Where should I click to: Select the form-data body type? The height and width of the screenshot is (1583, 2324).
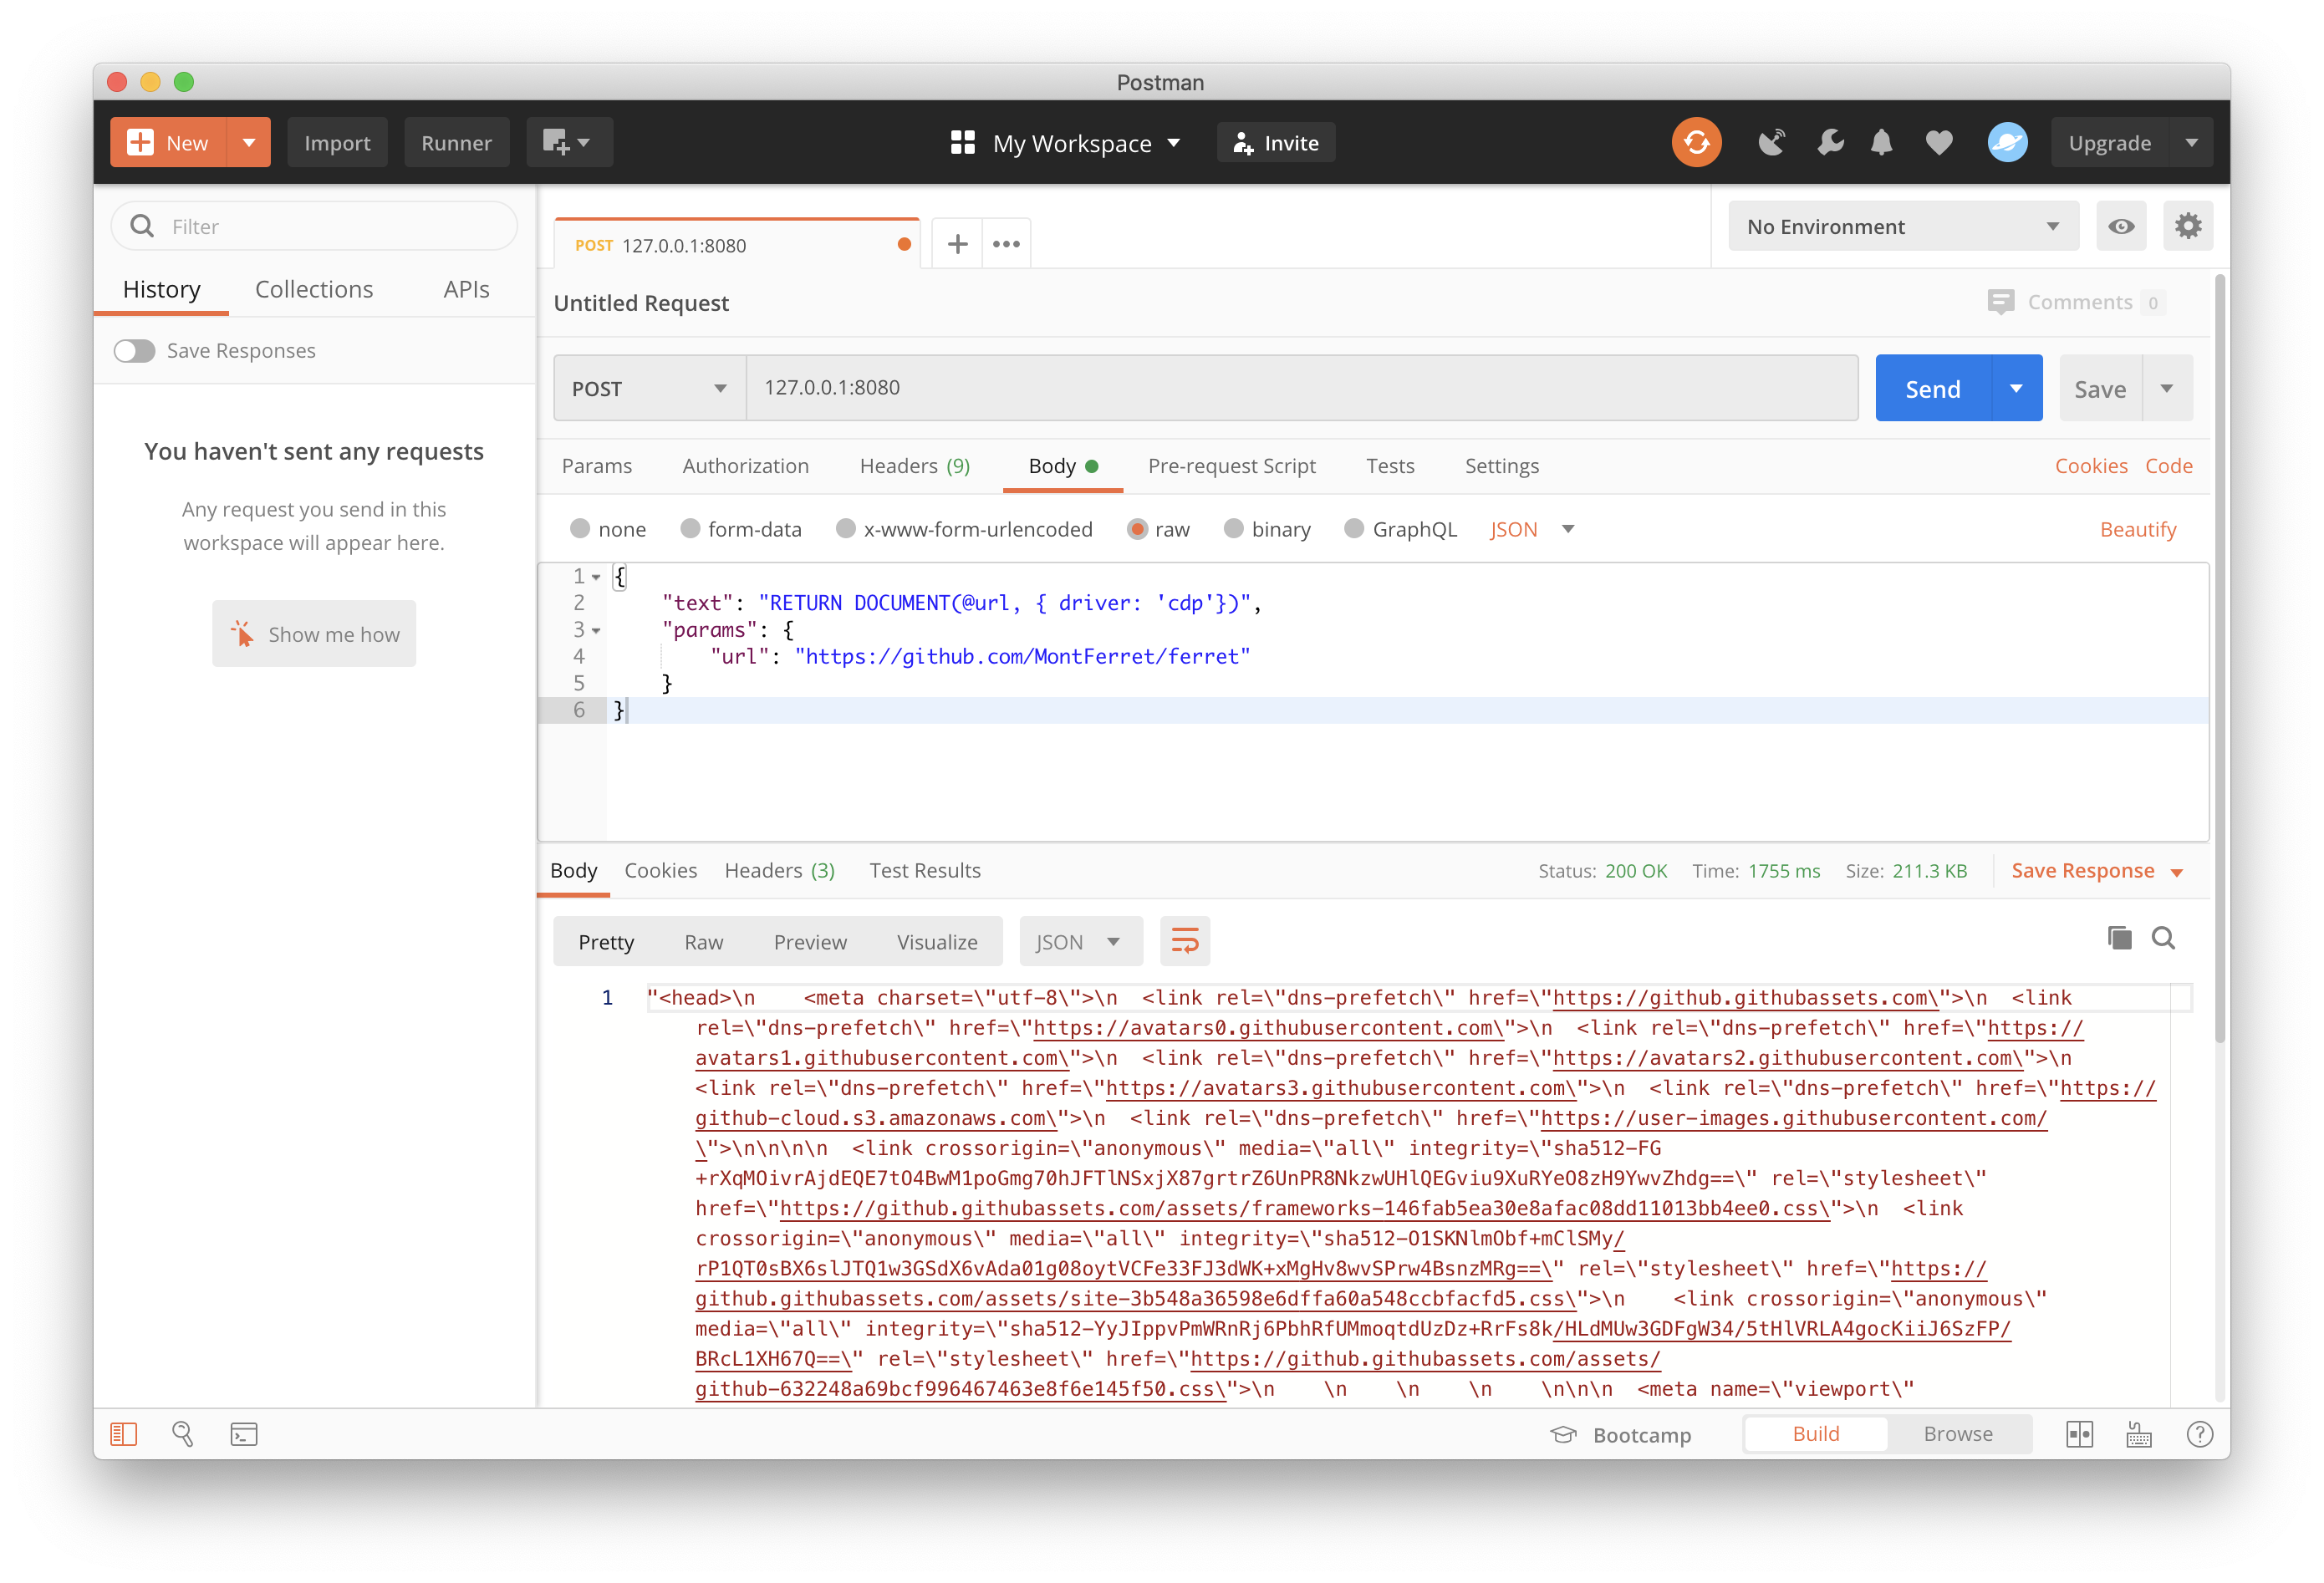(690, 529)
